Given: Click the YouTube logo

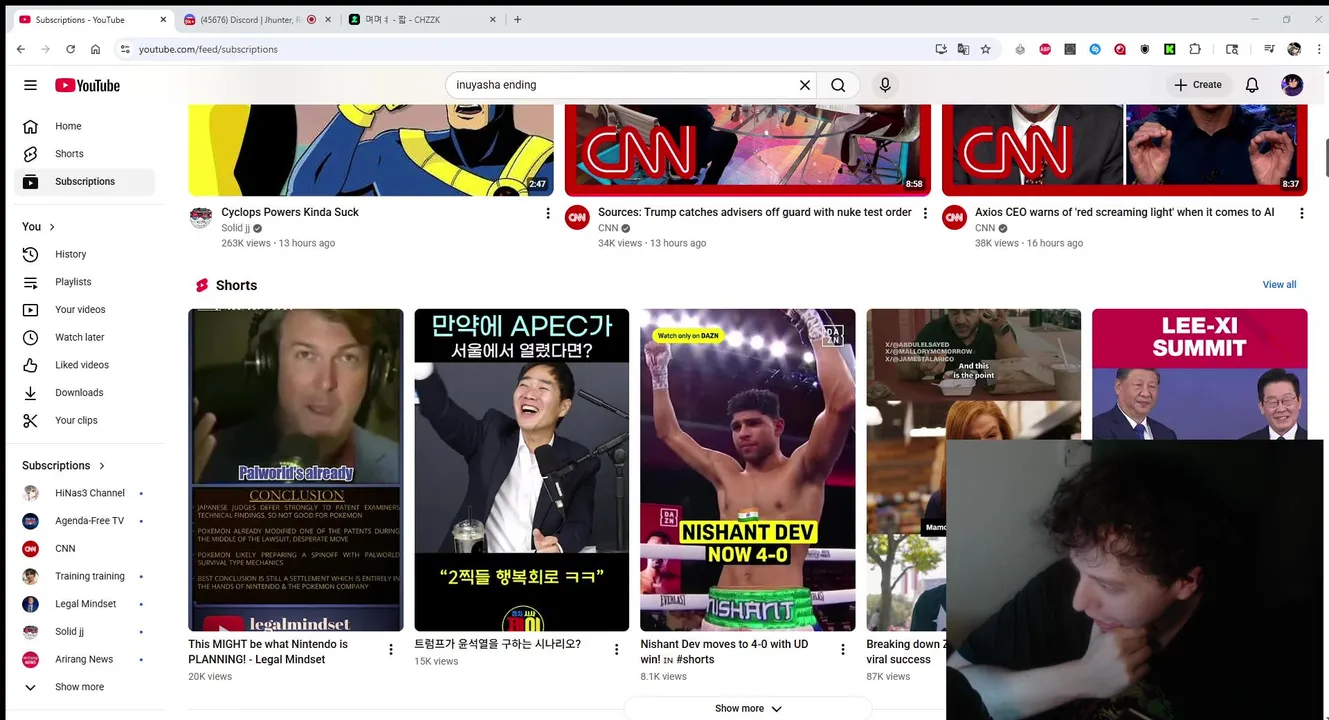Looking at the screenshot, I should coord(87,85).
